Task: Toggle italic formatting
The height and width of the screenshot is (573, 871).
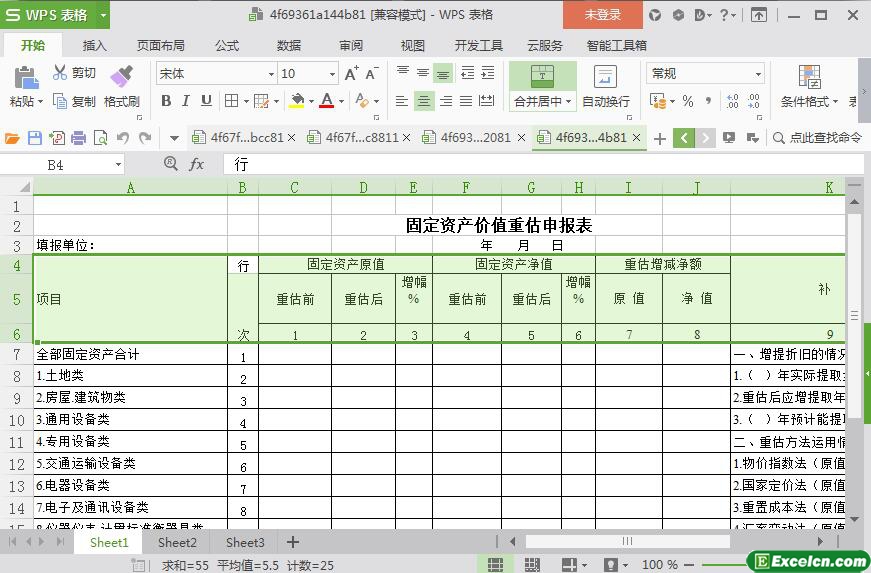Action: point(186,101)
